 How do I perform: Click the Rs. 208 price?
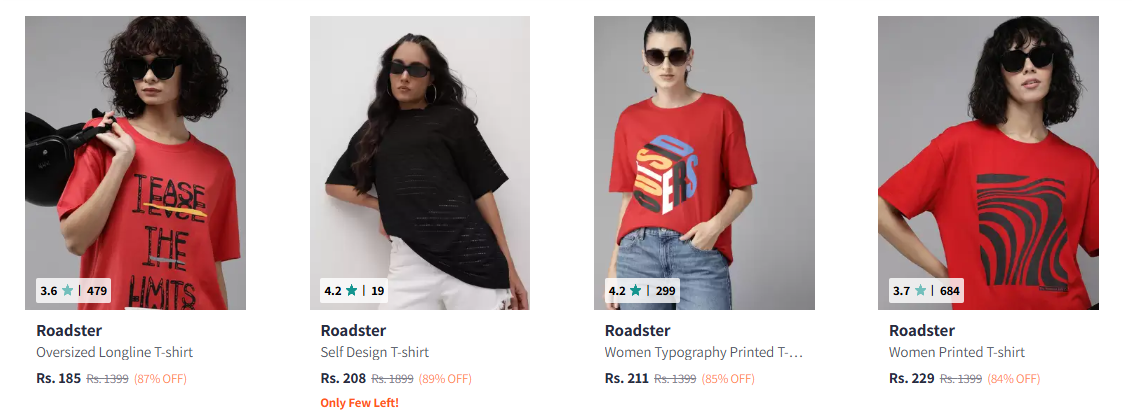(344, 378)
